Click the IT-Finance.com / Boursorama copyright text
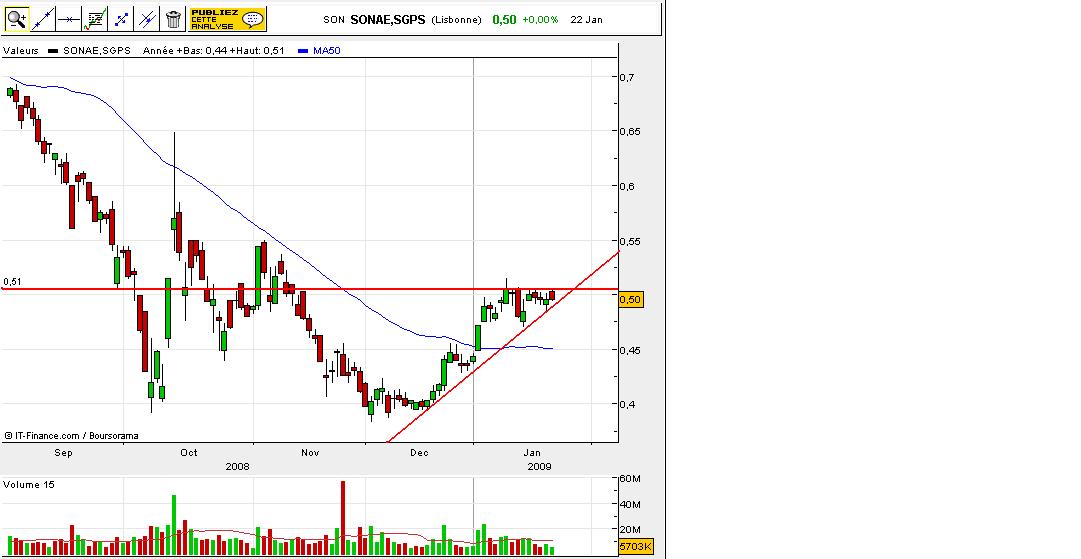The height and width of the screenshot is (559, 1081). [x=72, y=436]
